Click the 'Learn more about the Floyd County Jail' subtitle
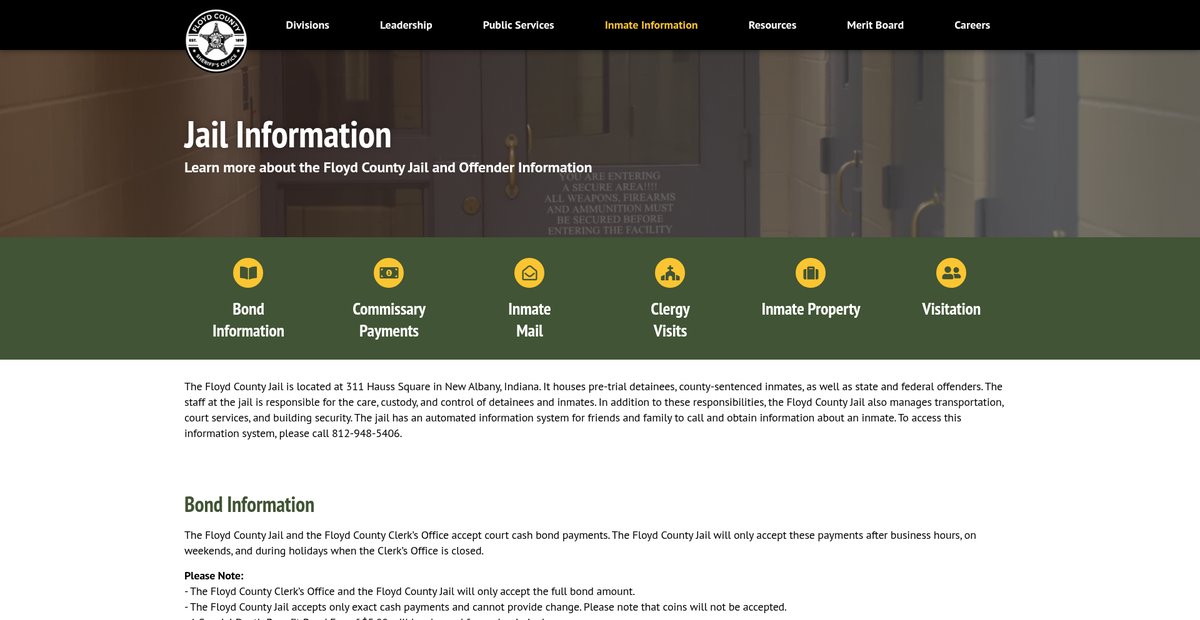Image resolution: width=1200 pixels, height=620 pixels. 388,167
